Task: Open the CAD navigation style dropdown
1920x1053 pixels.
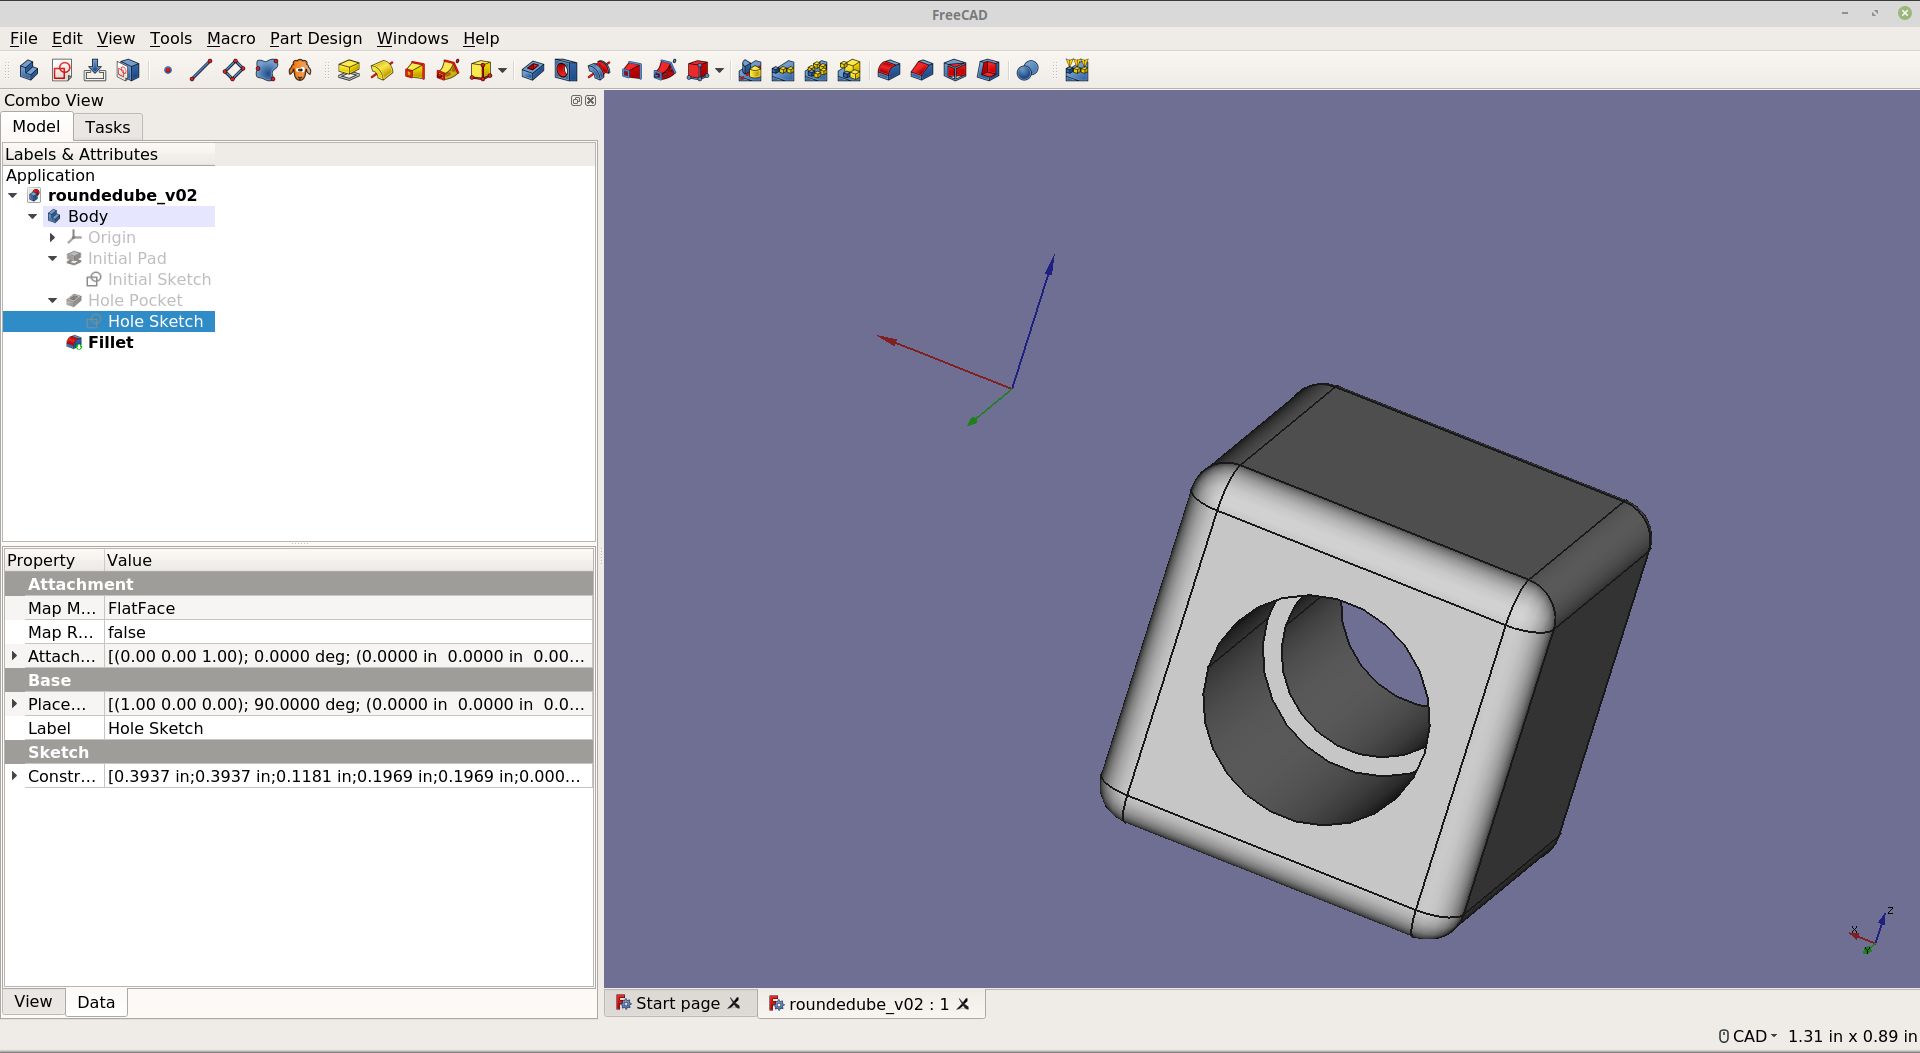Action: (x=1748, y=1036)
